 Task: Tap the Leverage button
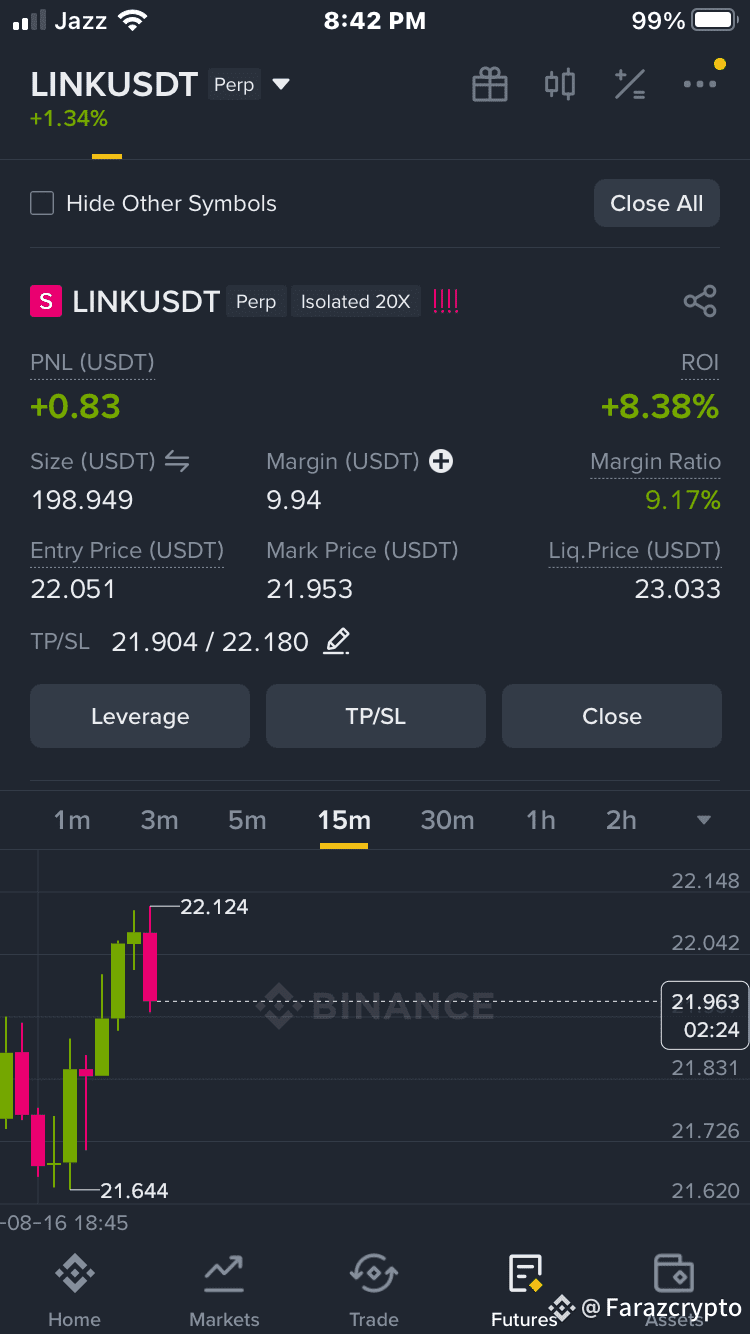pos(140,716)
